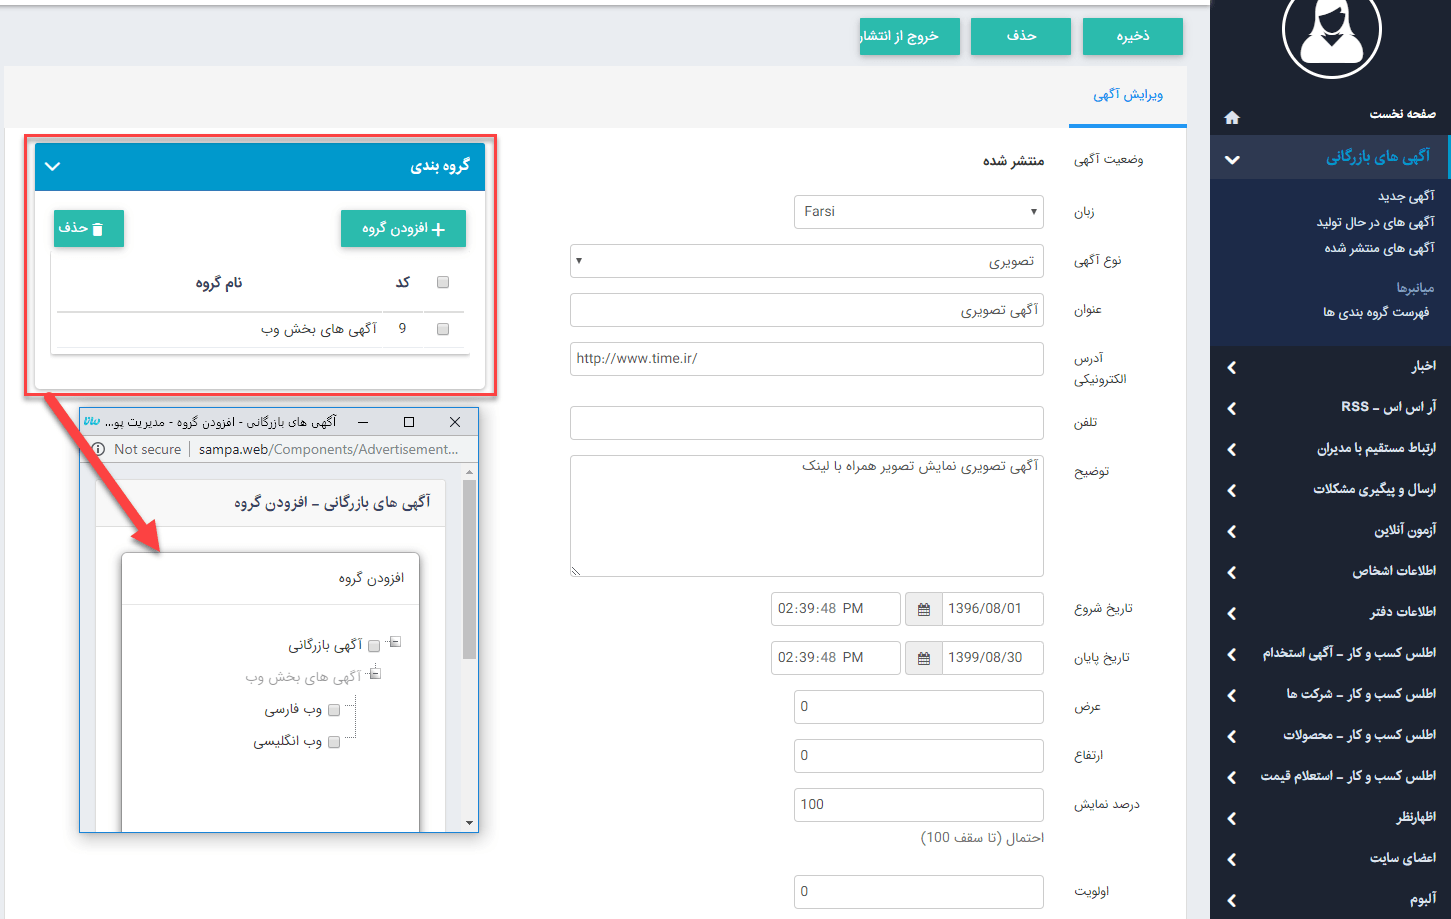Click the tree node icon beside آگهی بازرگانی
The image size is (1451, 919).
tap(393, 643)
